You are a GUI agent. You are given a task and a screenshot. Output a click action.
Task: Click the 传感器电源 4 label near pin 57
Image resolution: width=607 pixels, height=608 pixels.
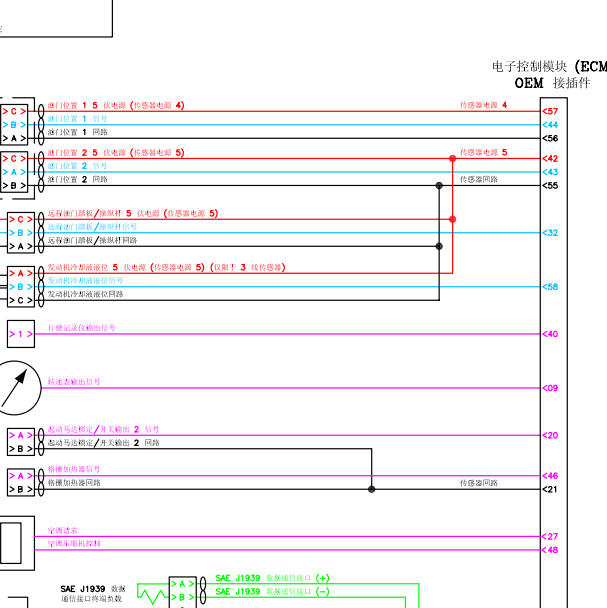483,105
